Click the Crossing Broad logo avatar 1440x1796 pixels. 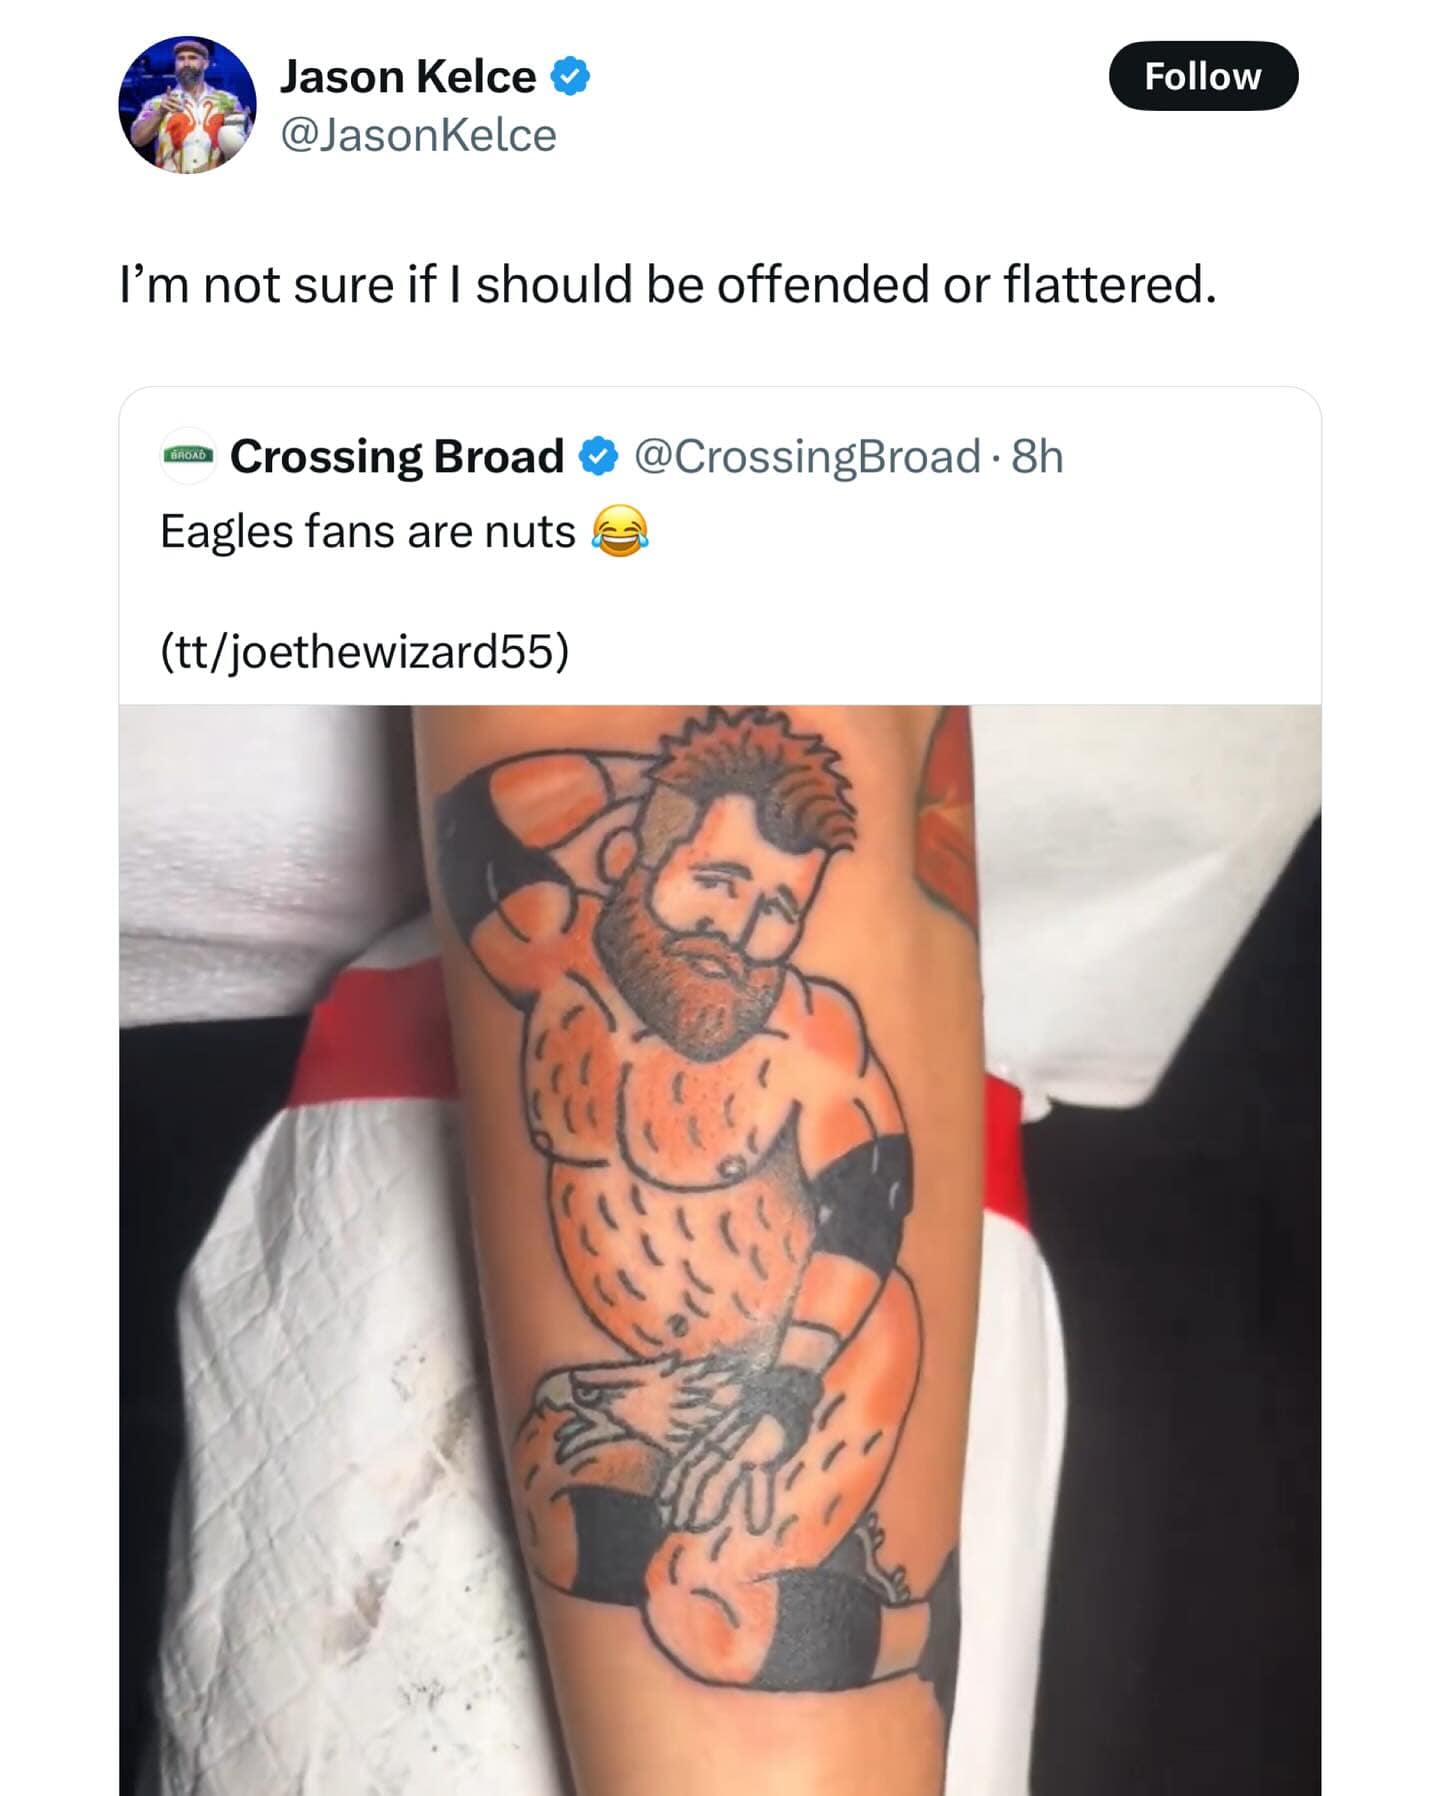[188, 456]
